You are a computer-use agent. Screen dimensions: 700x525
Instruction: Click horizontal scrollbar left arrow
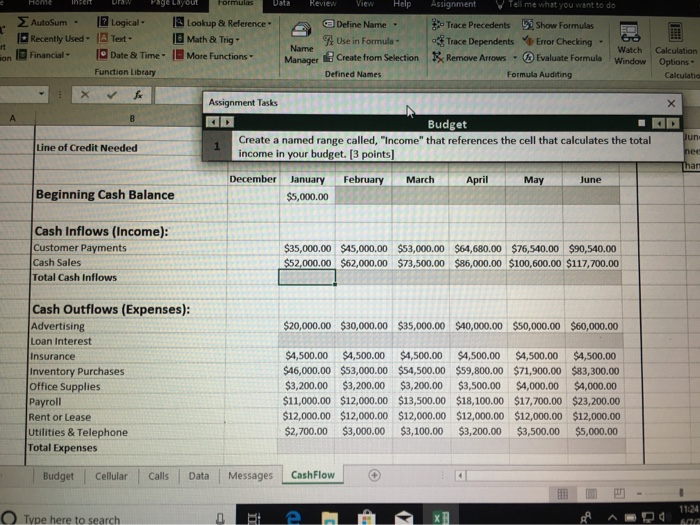tap(460, 475)
